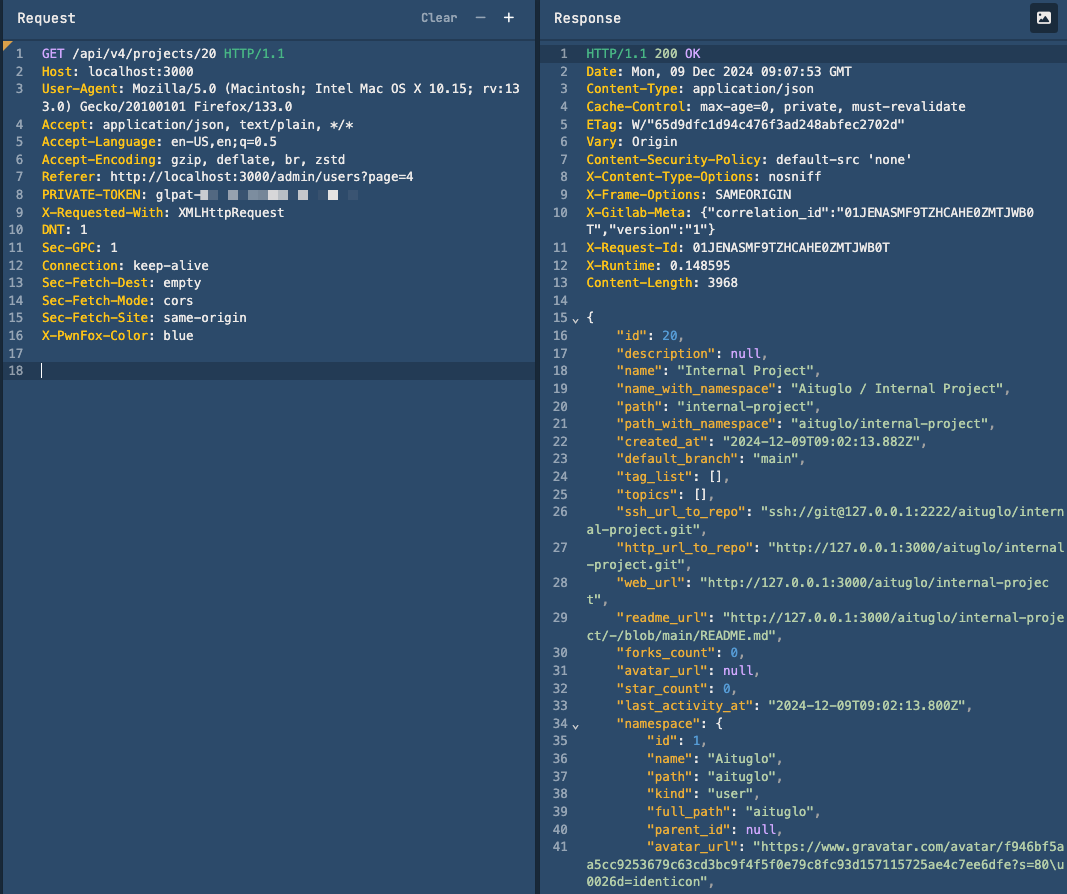
Task: Click the Clear button in Request pane
Action: (x=439, y=18)
